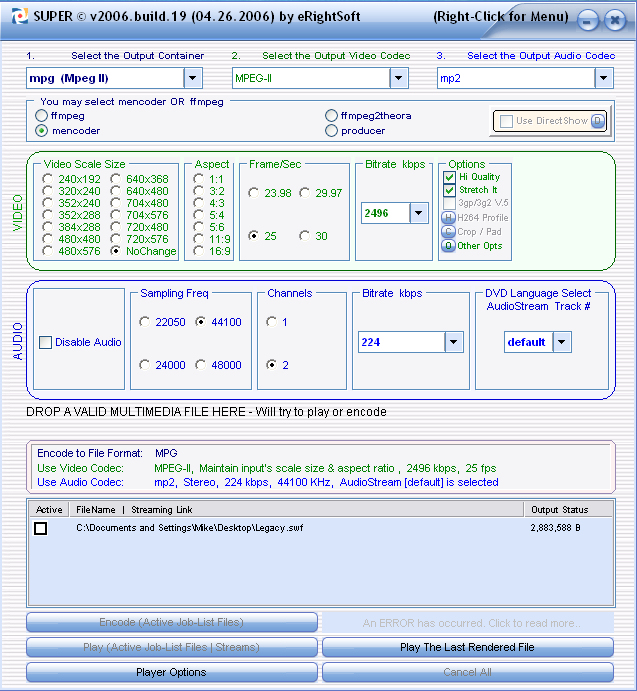Image resolution: width=637 pixels, height=691 pixels.
Task: Click the 2496 video bitrate field
Action: (386, 213)
